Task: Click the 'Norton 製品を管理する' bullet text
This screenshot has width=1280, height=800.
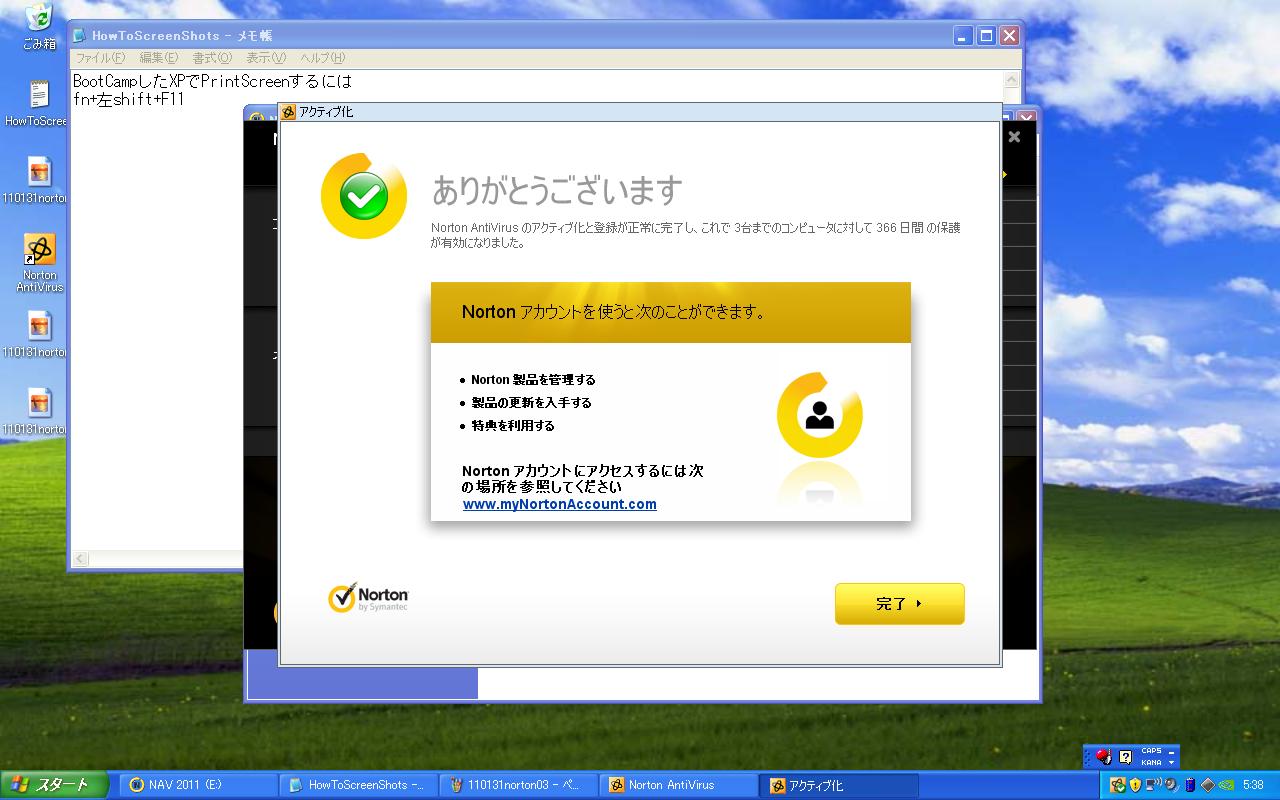Action: click(533, 380)
